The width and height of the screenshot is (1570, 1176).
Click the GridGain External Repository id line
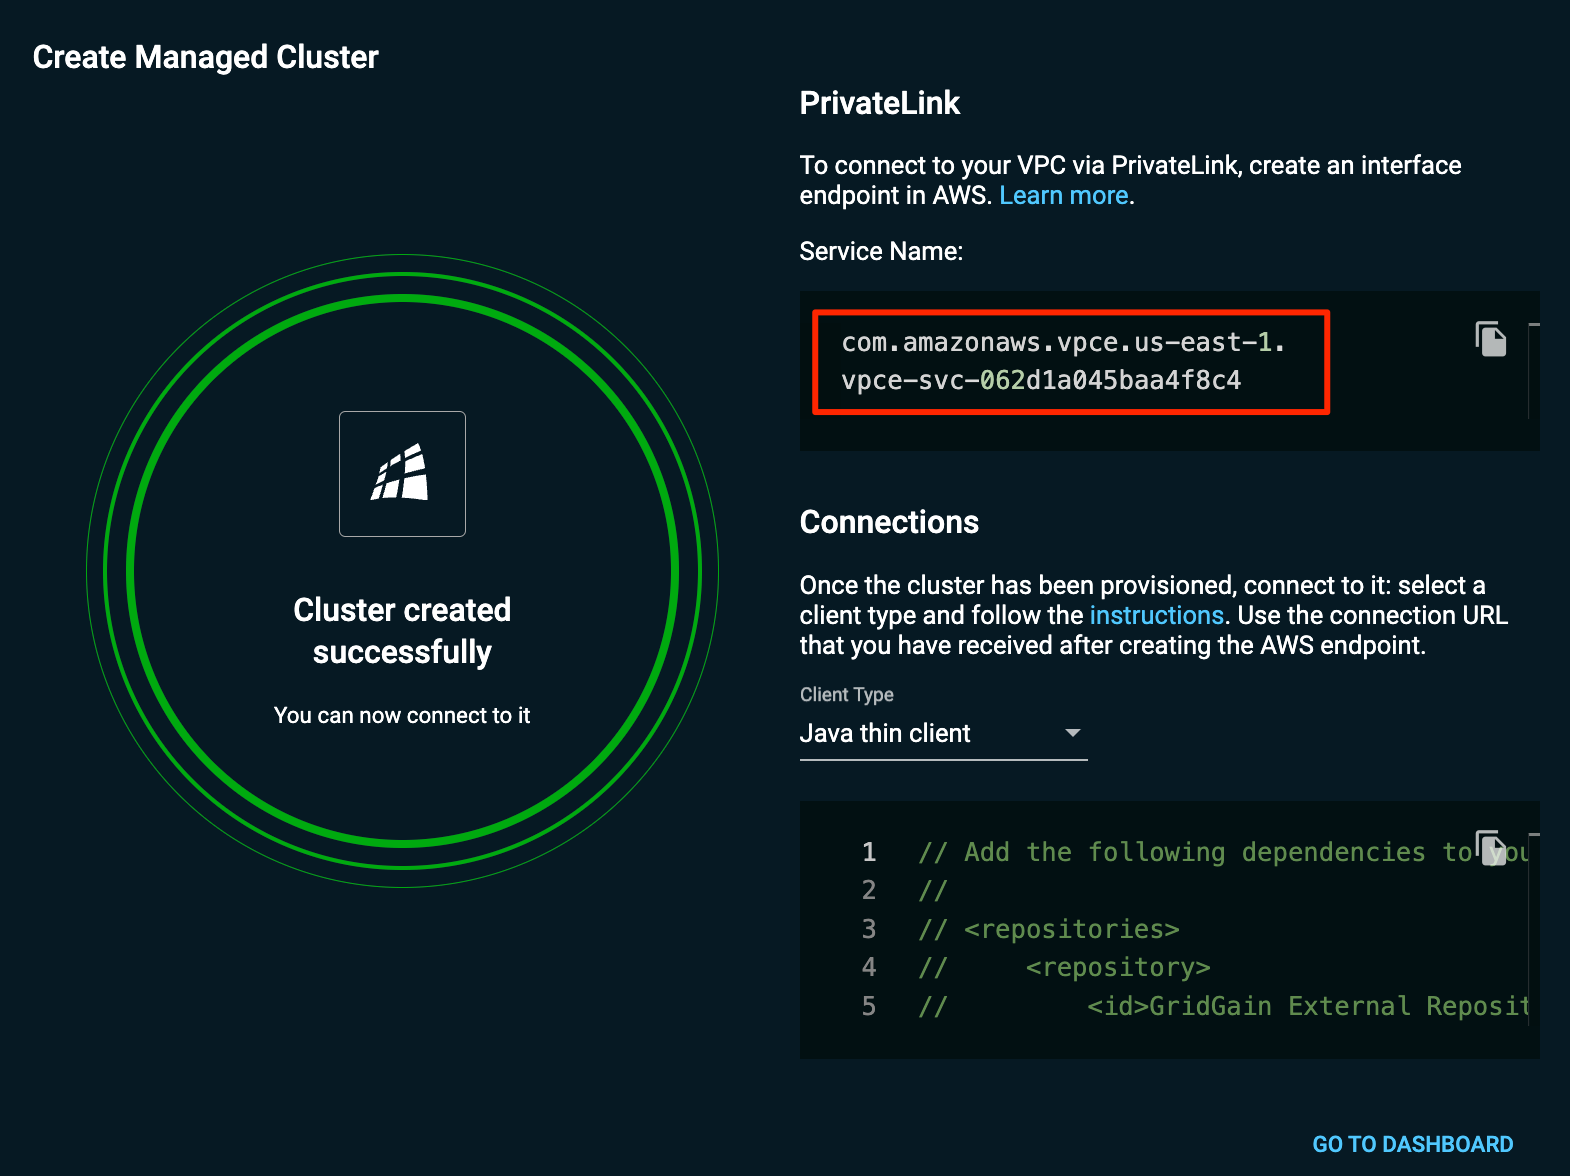pyautogui.click(x=1223, y=1006)
